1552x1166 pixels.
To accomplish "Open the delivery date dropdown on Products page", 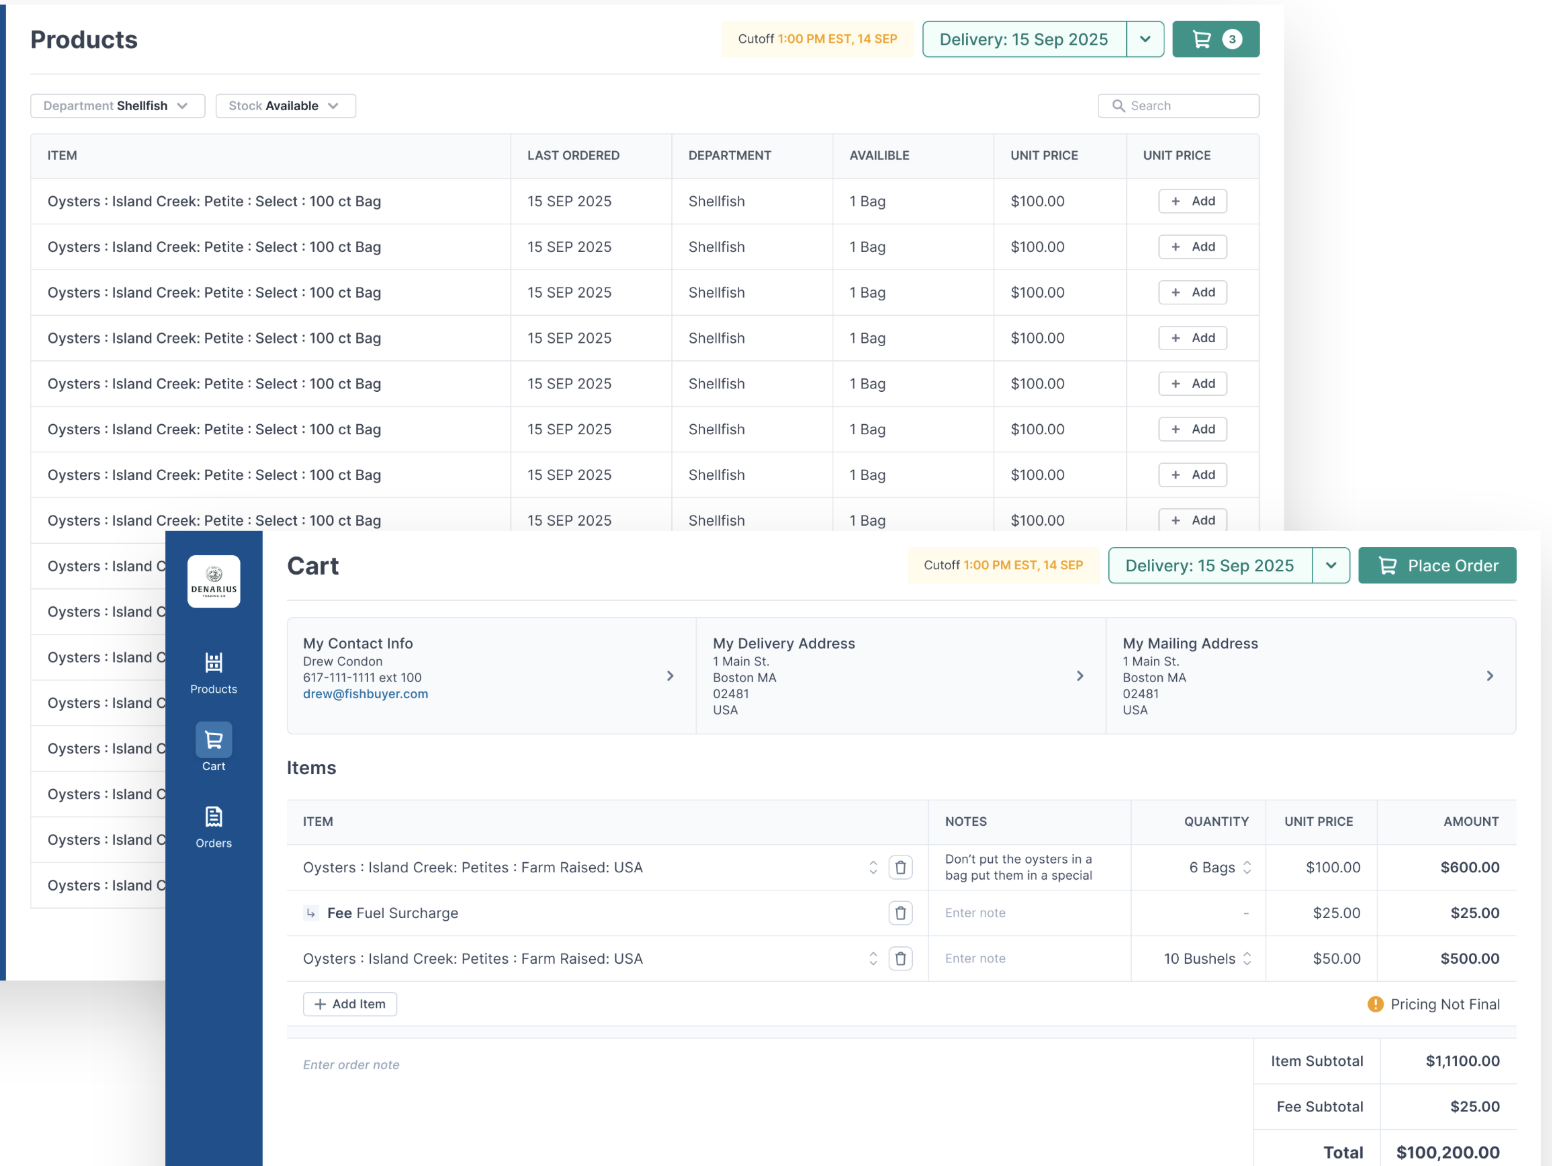I will coord(1145,39).
